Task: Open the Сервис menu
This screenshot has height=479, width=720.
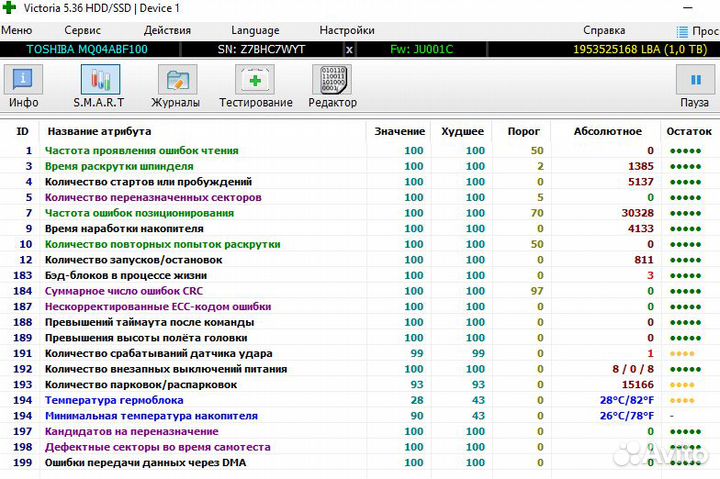Action: click(x=82, y=31)
